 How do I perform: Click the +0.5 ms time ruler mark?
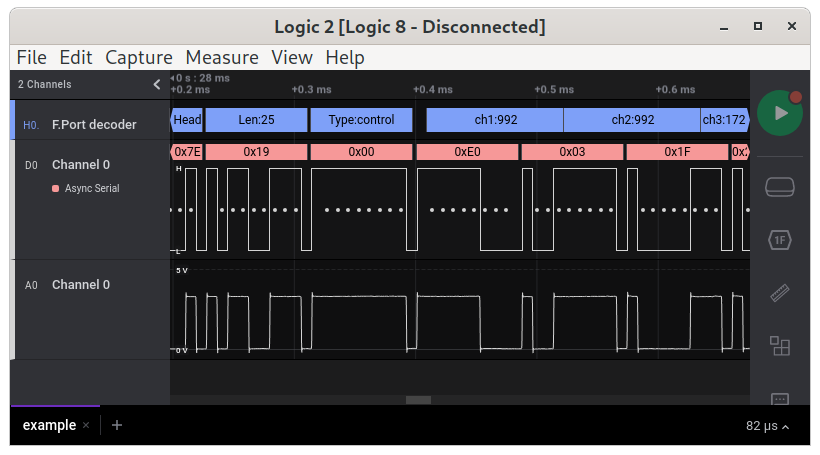(x=554, y=89)
